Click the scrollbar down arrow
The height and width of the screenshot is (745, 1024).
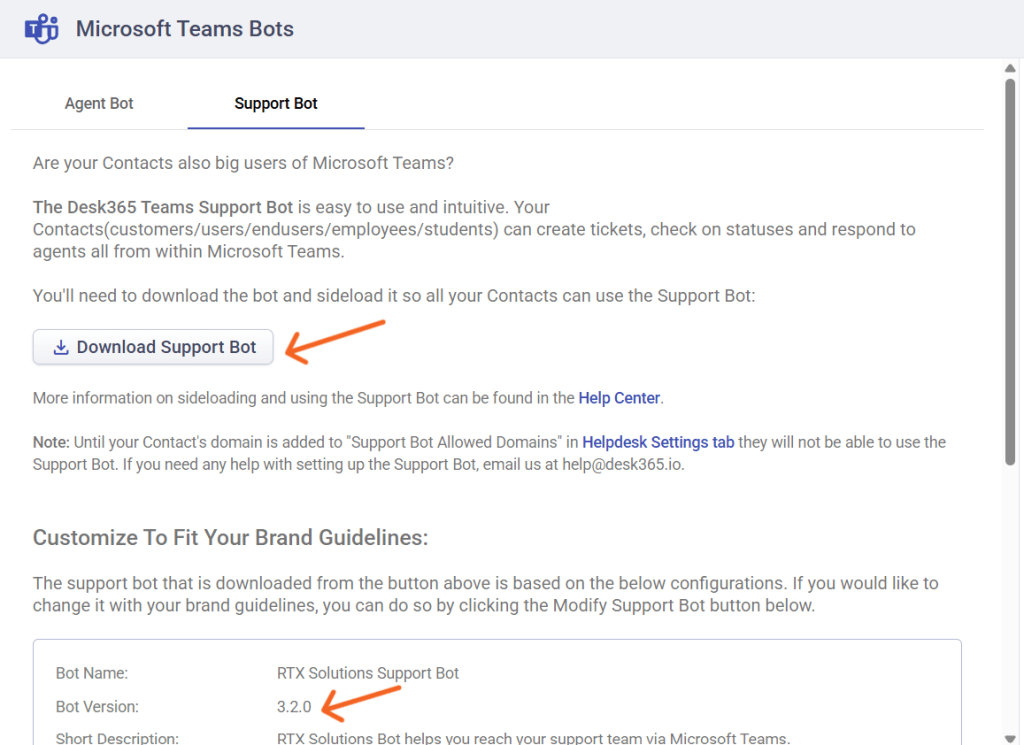pyautogui.click(x=1011, y=737)
